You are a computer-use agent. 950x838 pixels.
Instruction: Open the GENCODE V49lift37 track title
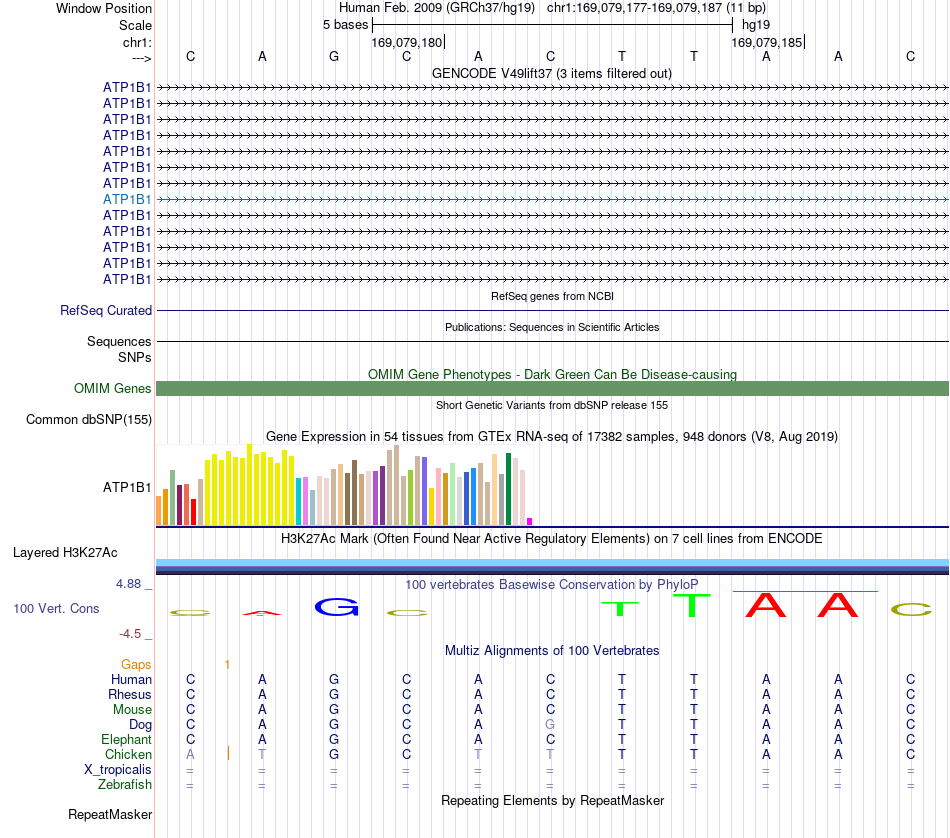tap(551, 73)
